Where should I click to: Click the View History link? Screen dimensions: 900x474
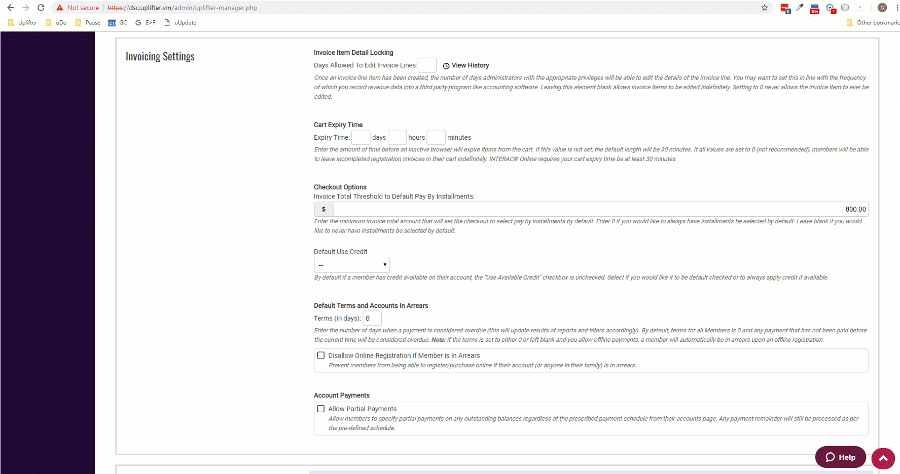tap(466, 65)
